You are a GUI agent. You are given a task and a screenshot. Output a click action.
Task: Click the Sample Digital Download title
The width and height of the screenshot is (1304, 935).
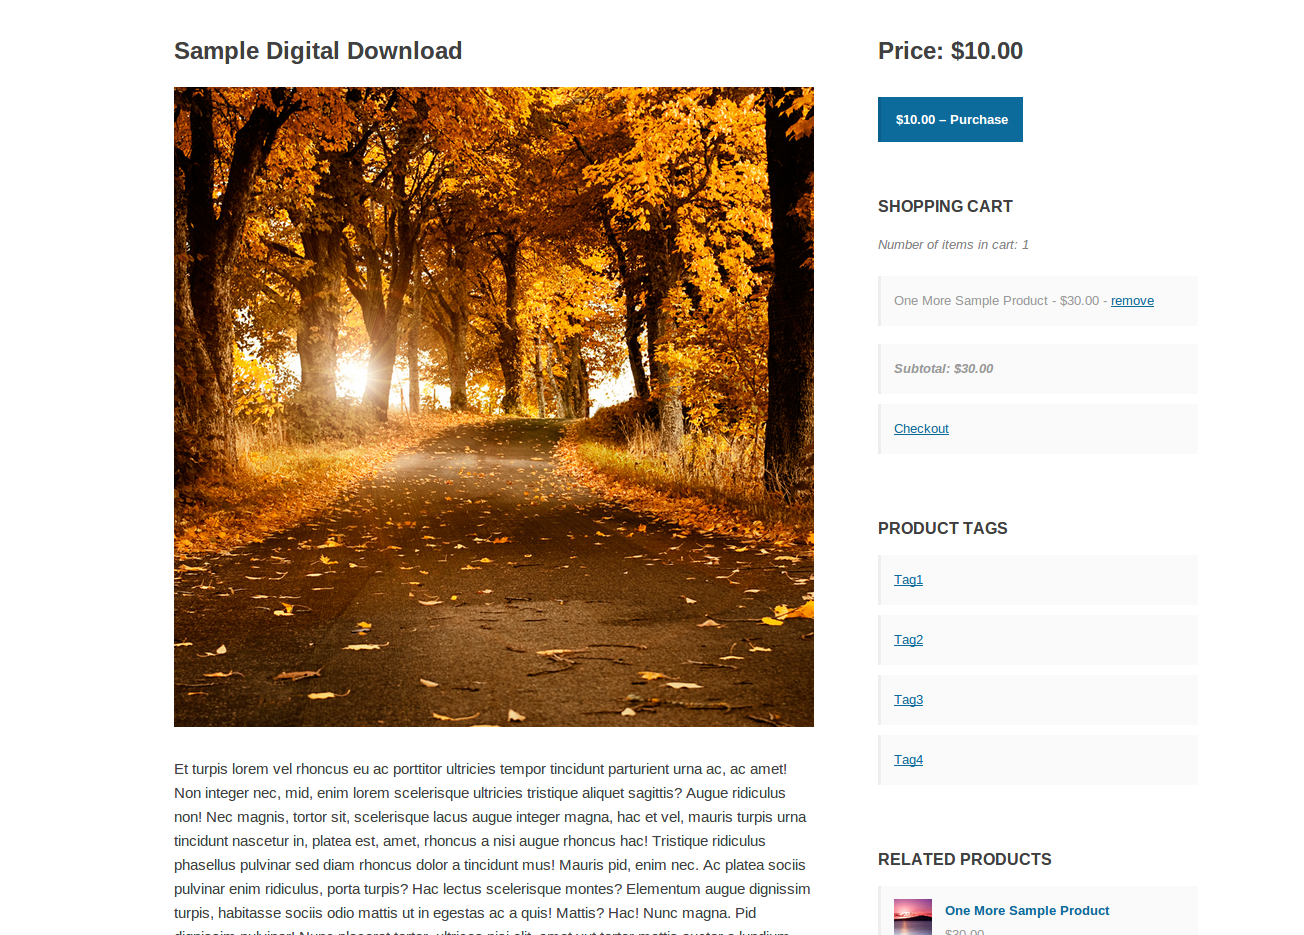tap(318, 51)
